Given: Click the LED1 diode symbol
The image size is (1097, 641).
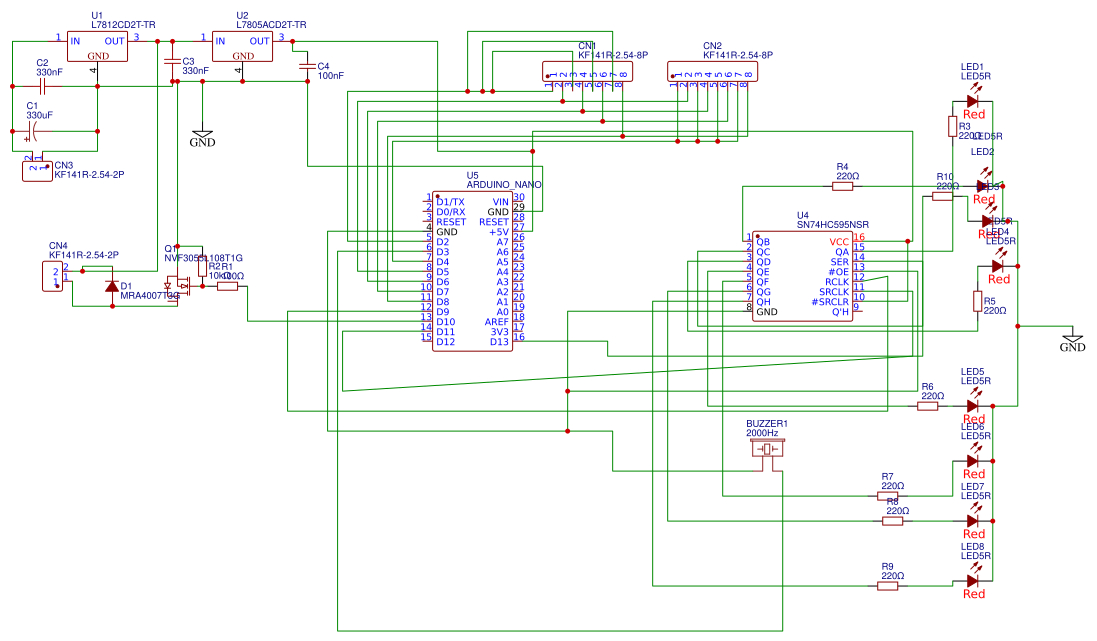Looking at the screenshot, I should pos(972,101).
